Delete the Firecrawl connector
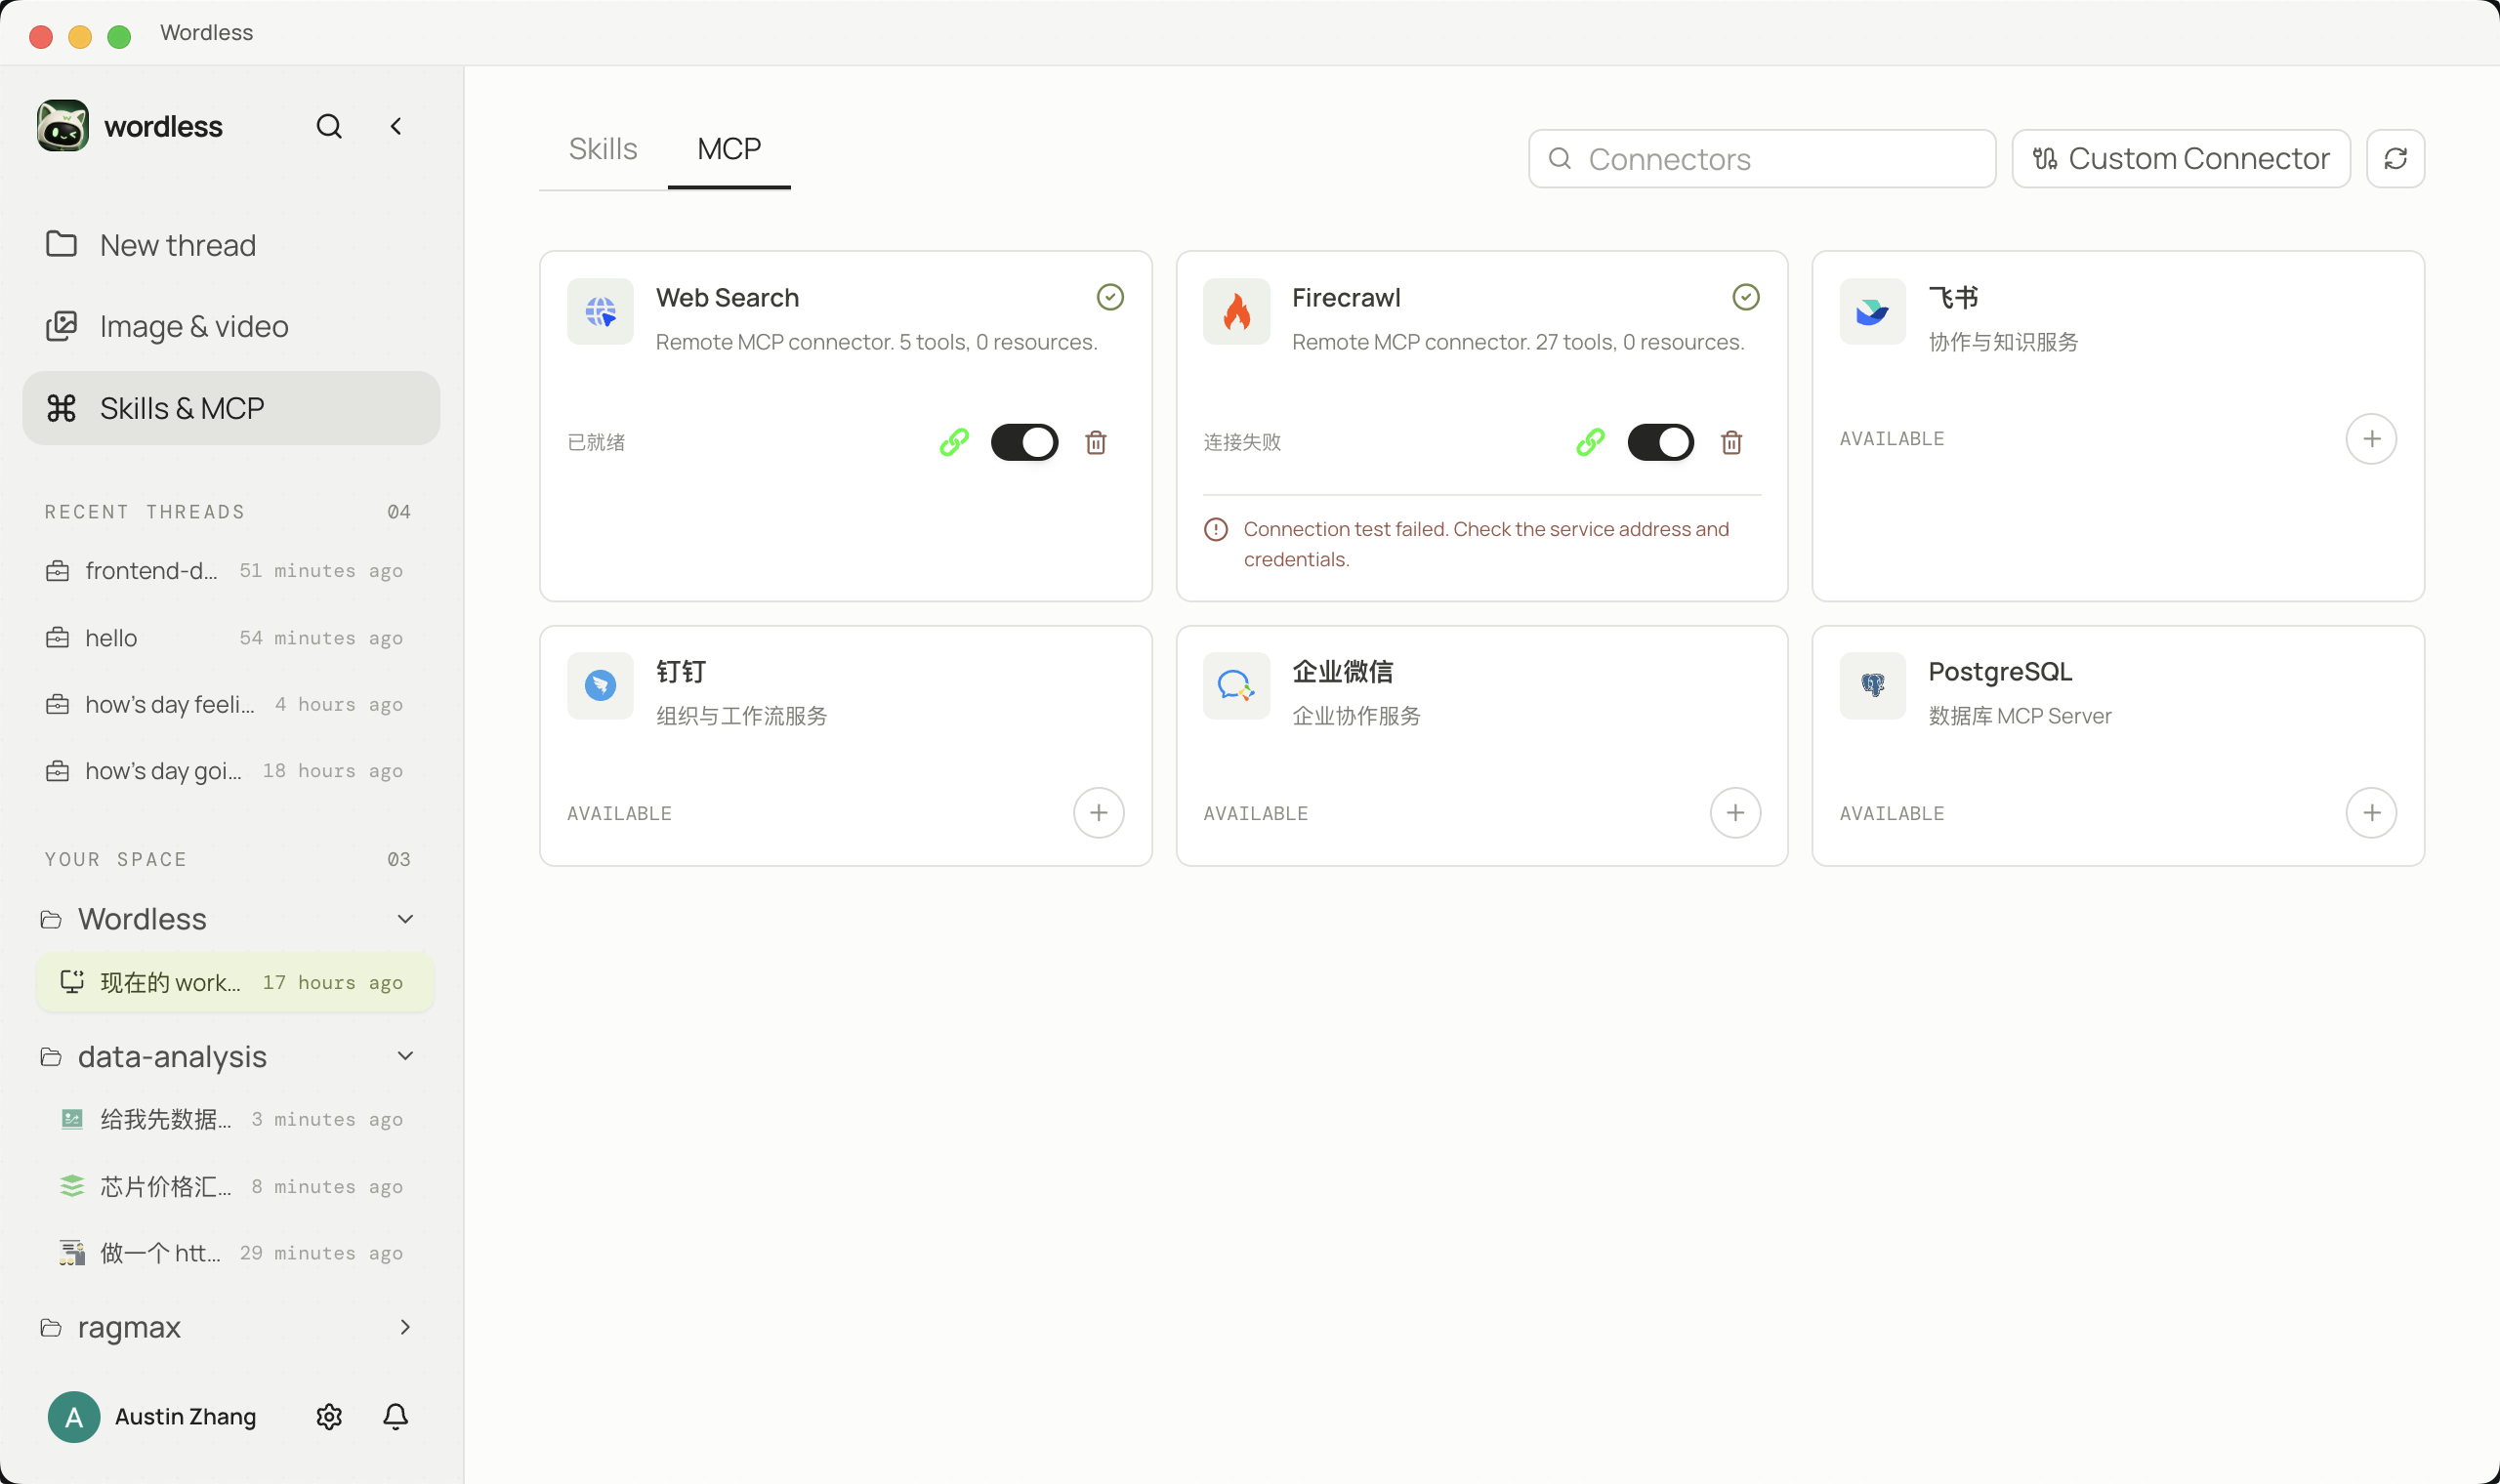 [x=1732, y=442]
